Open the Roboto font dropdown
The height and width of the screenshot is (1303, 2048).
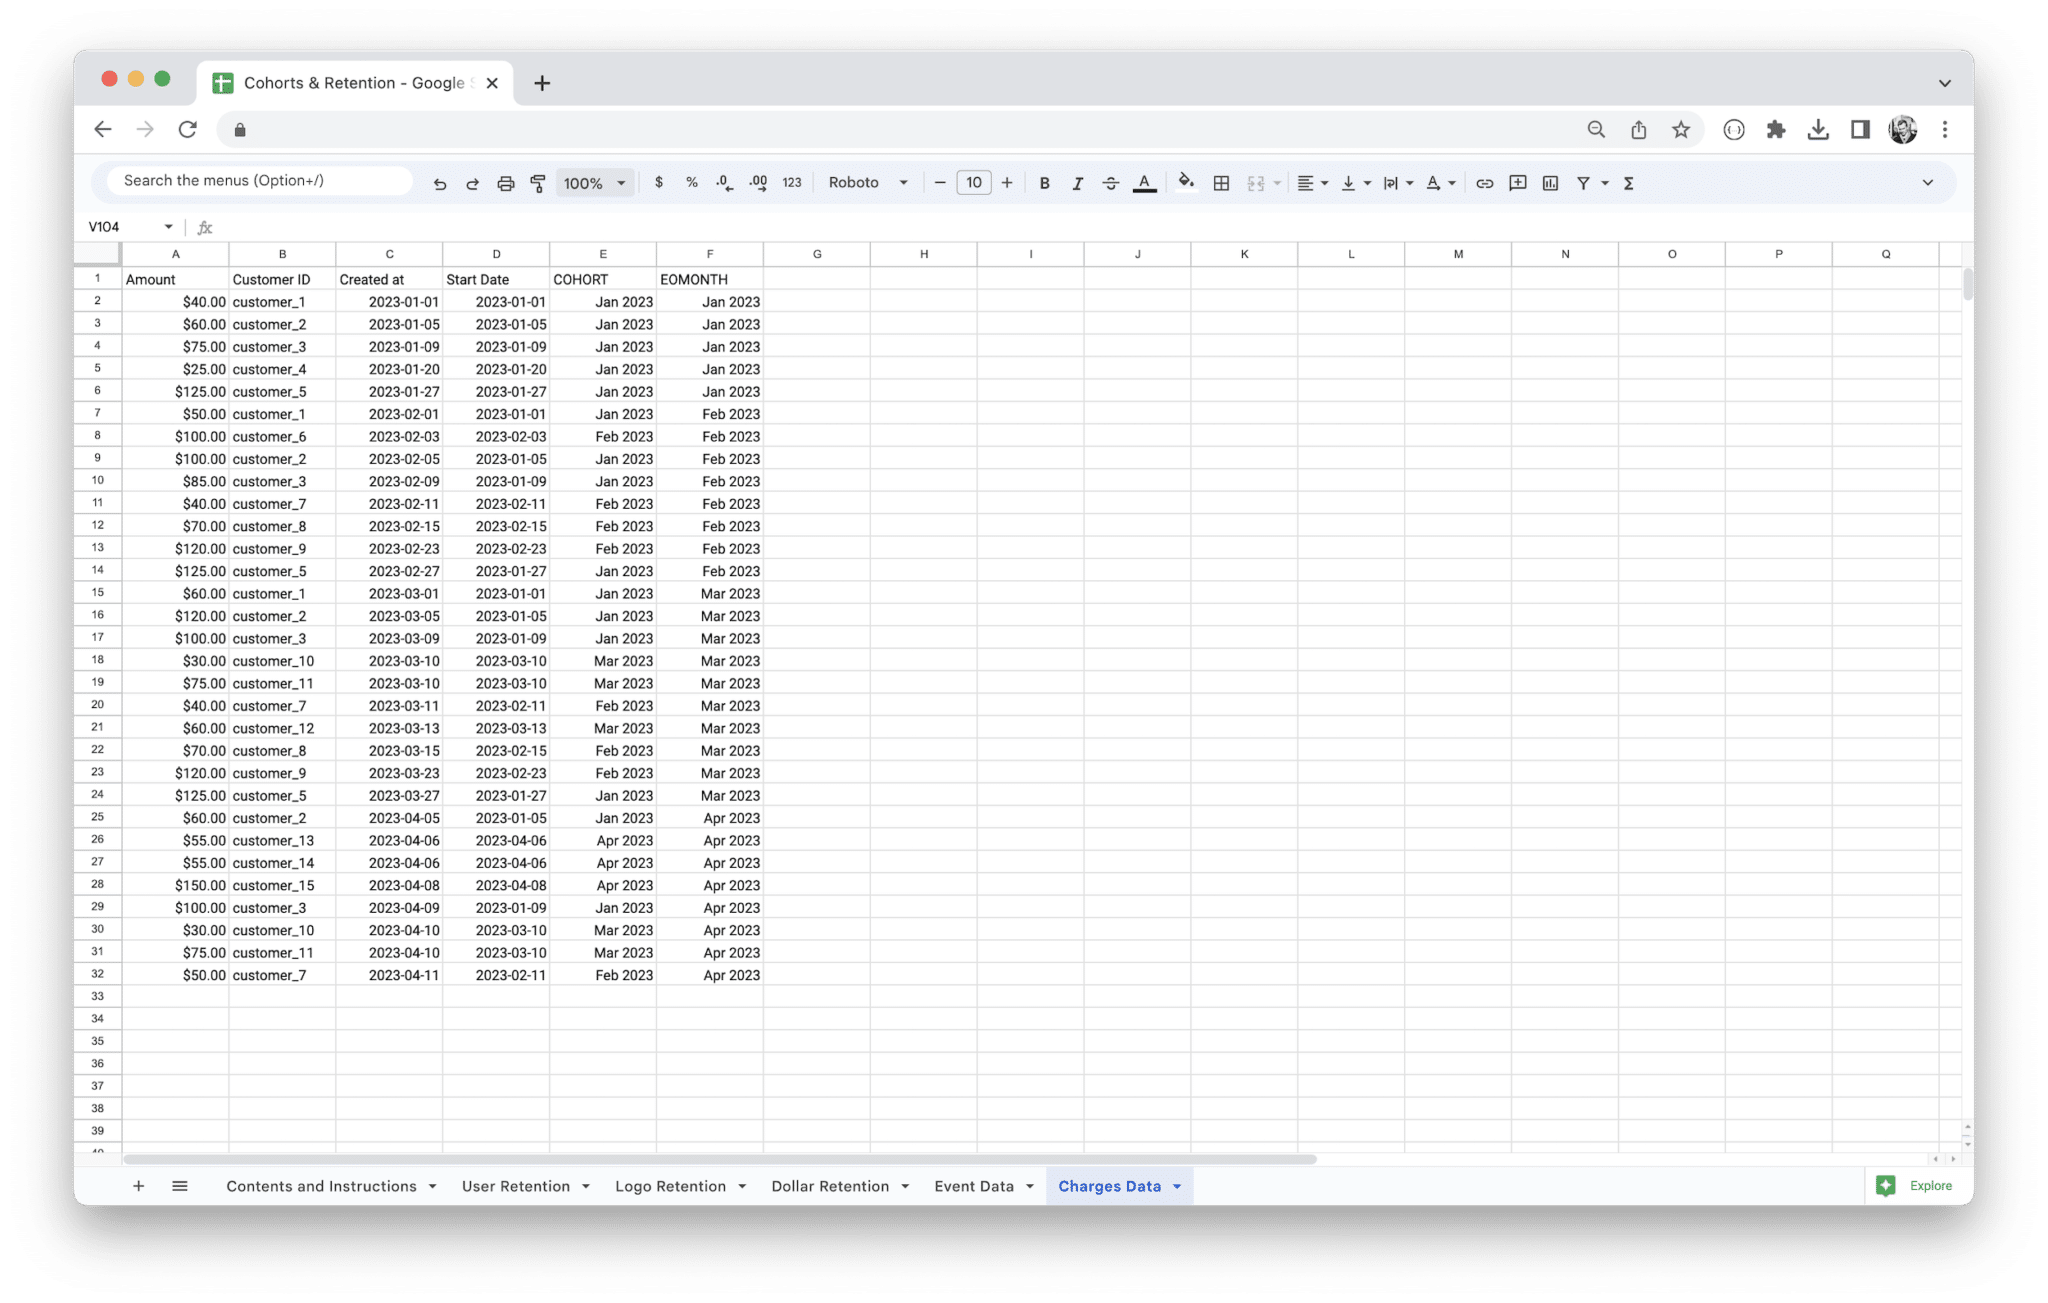click(866, 182)
